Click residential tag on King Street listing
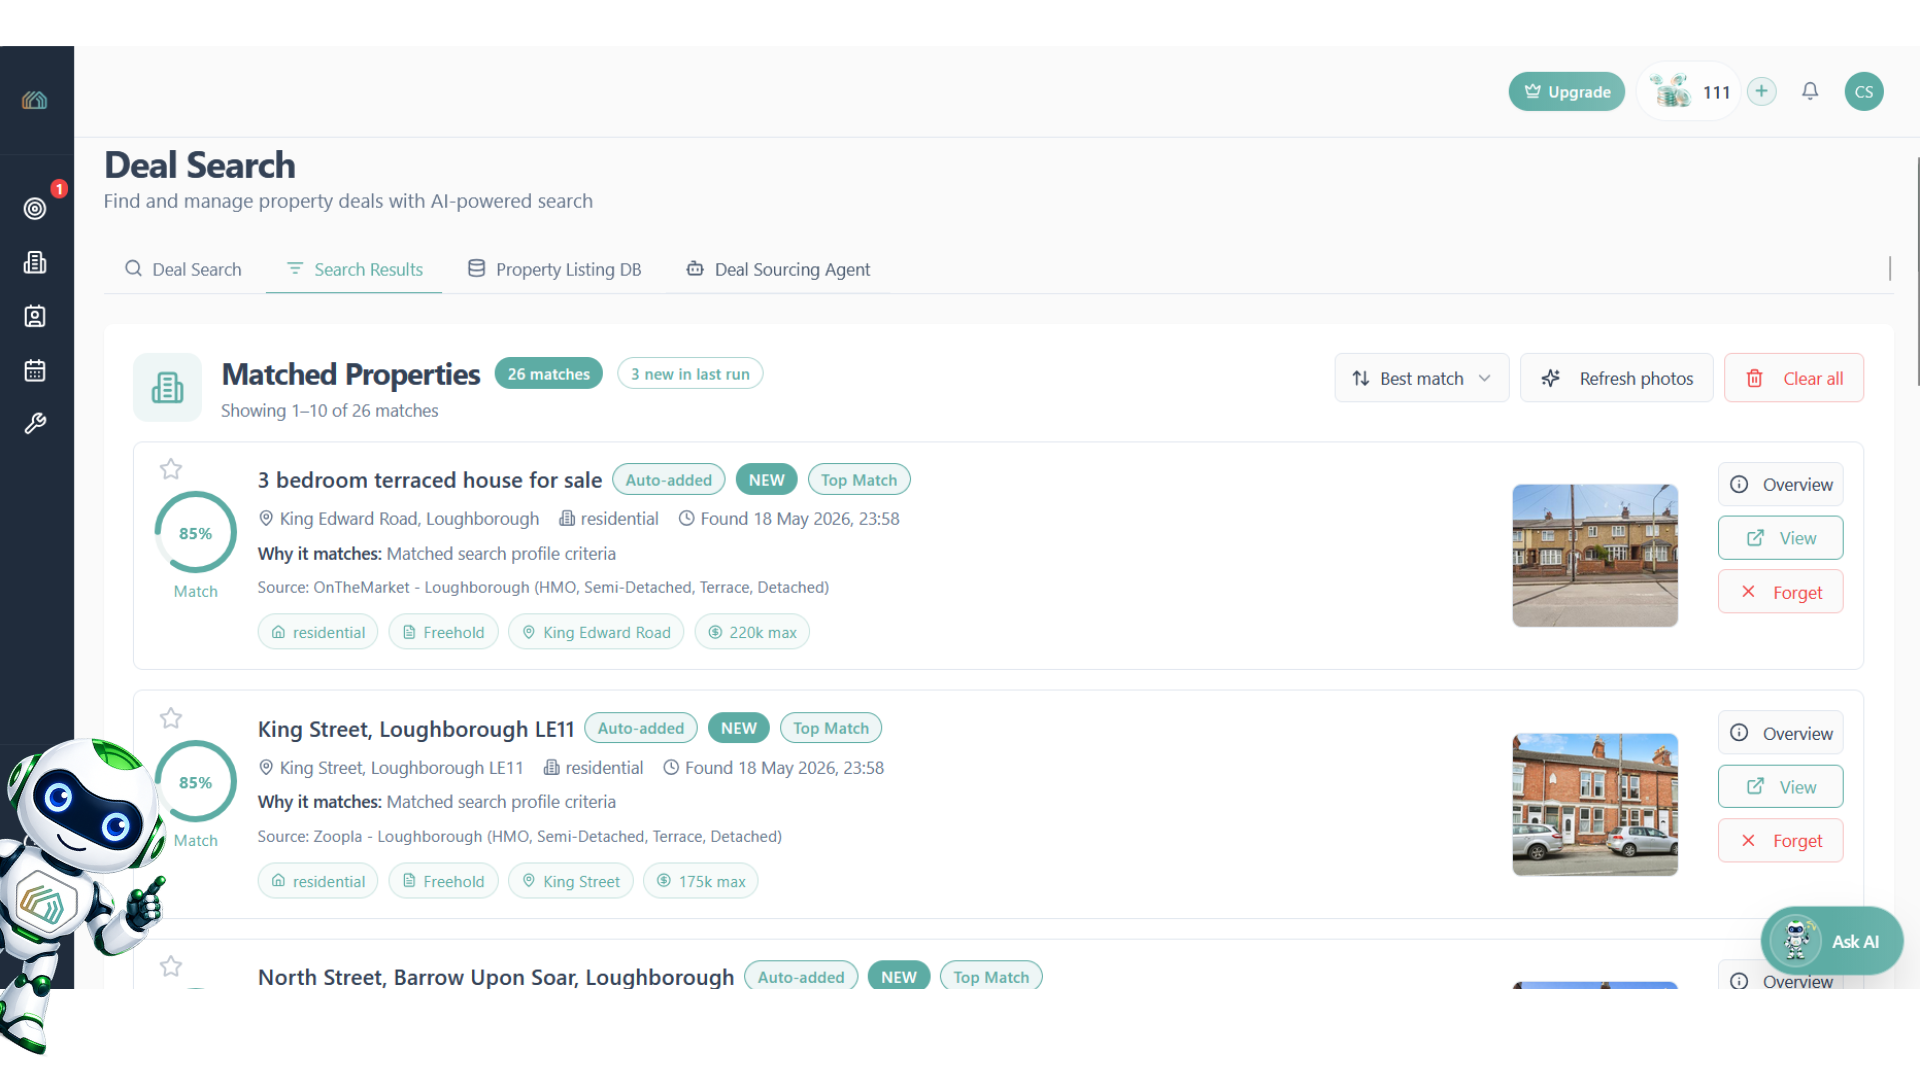The width and height of the screenshot is (1920, 1080). pos(318,881)
